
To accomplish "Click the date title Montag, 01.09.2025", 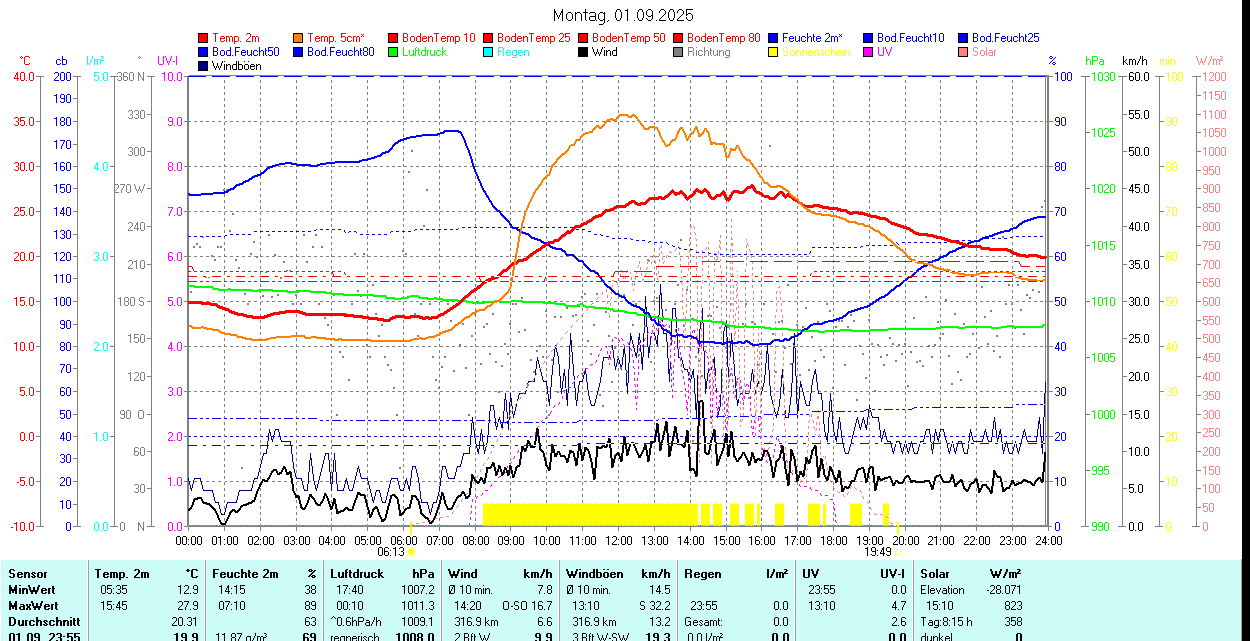I will (x=623, y=16).
